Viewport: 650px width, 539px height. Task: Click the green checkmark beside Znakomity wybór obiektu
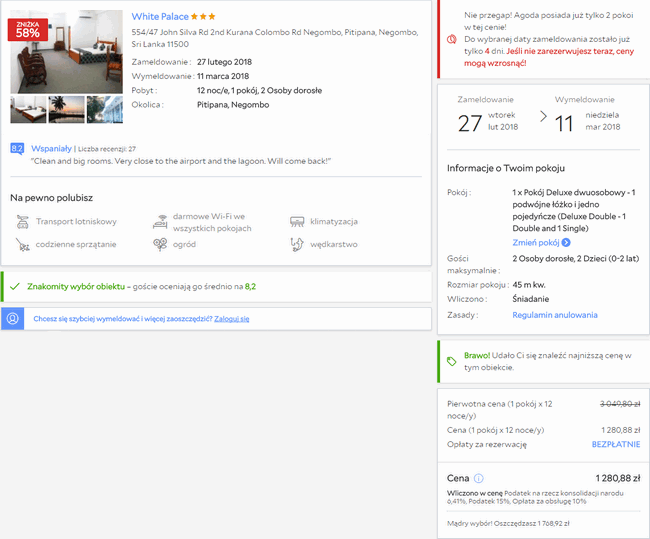pos(14,286)
